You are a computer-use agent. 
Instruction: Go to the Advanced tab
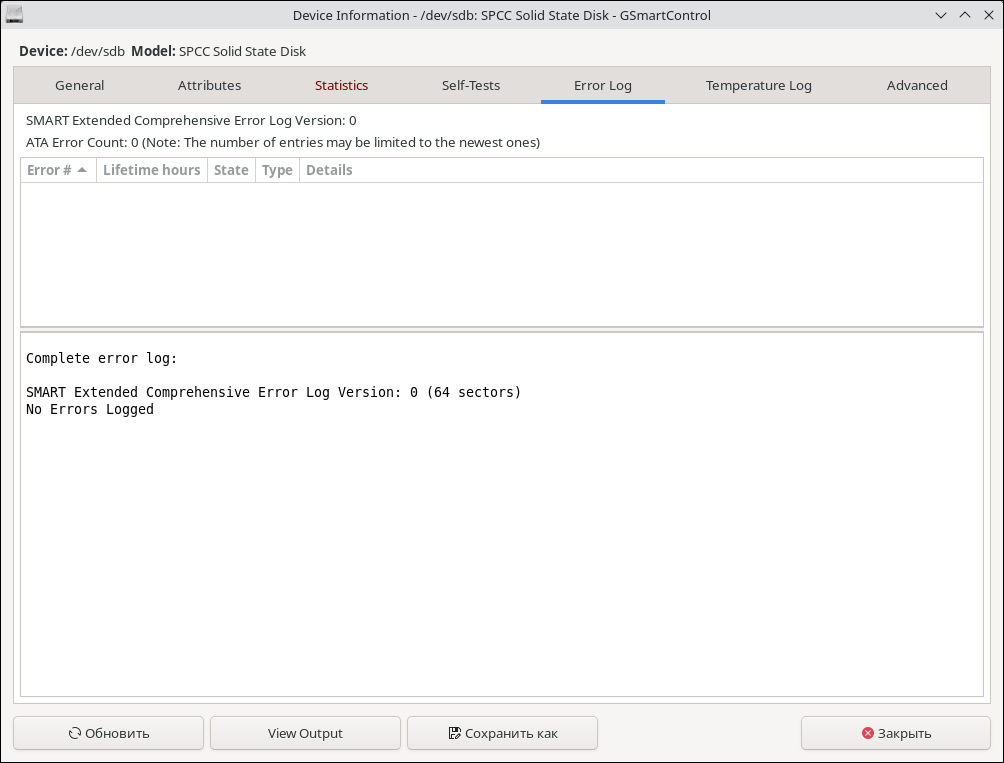[917, 86]
